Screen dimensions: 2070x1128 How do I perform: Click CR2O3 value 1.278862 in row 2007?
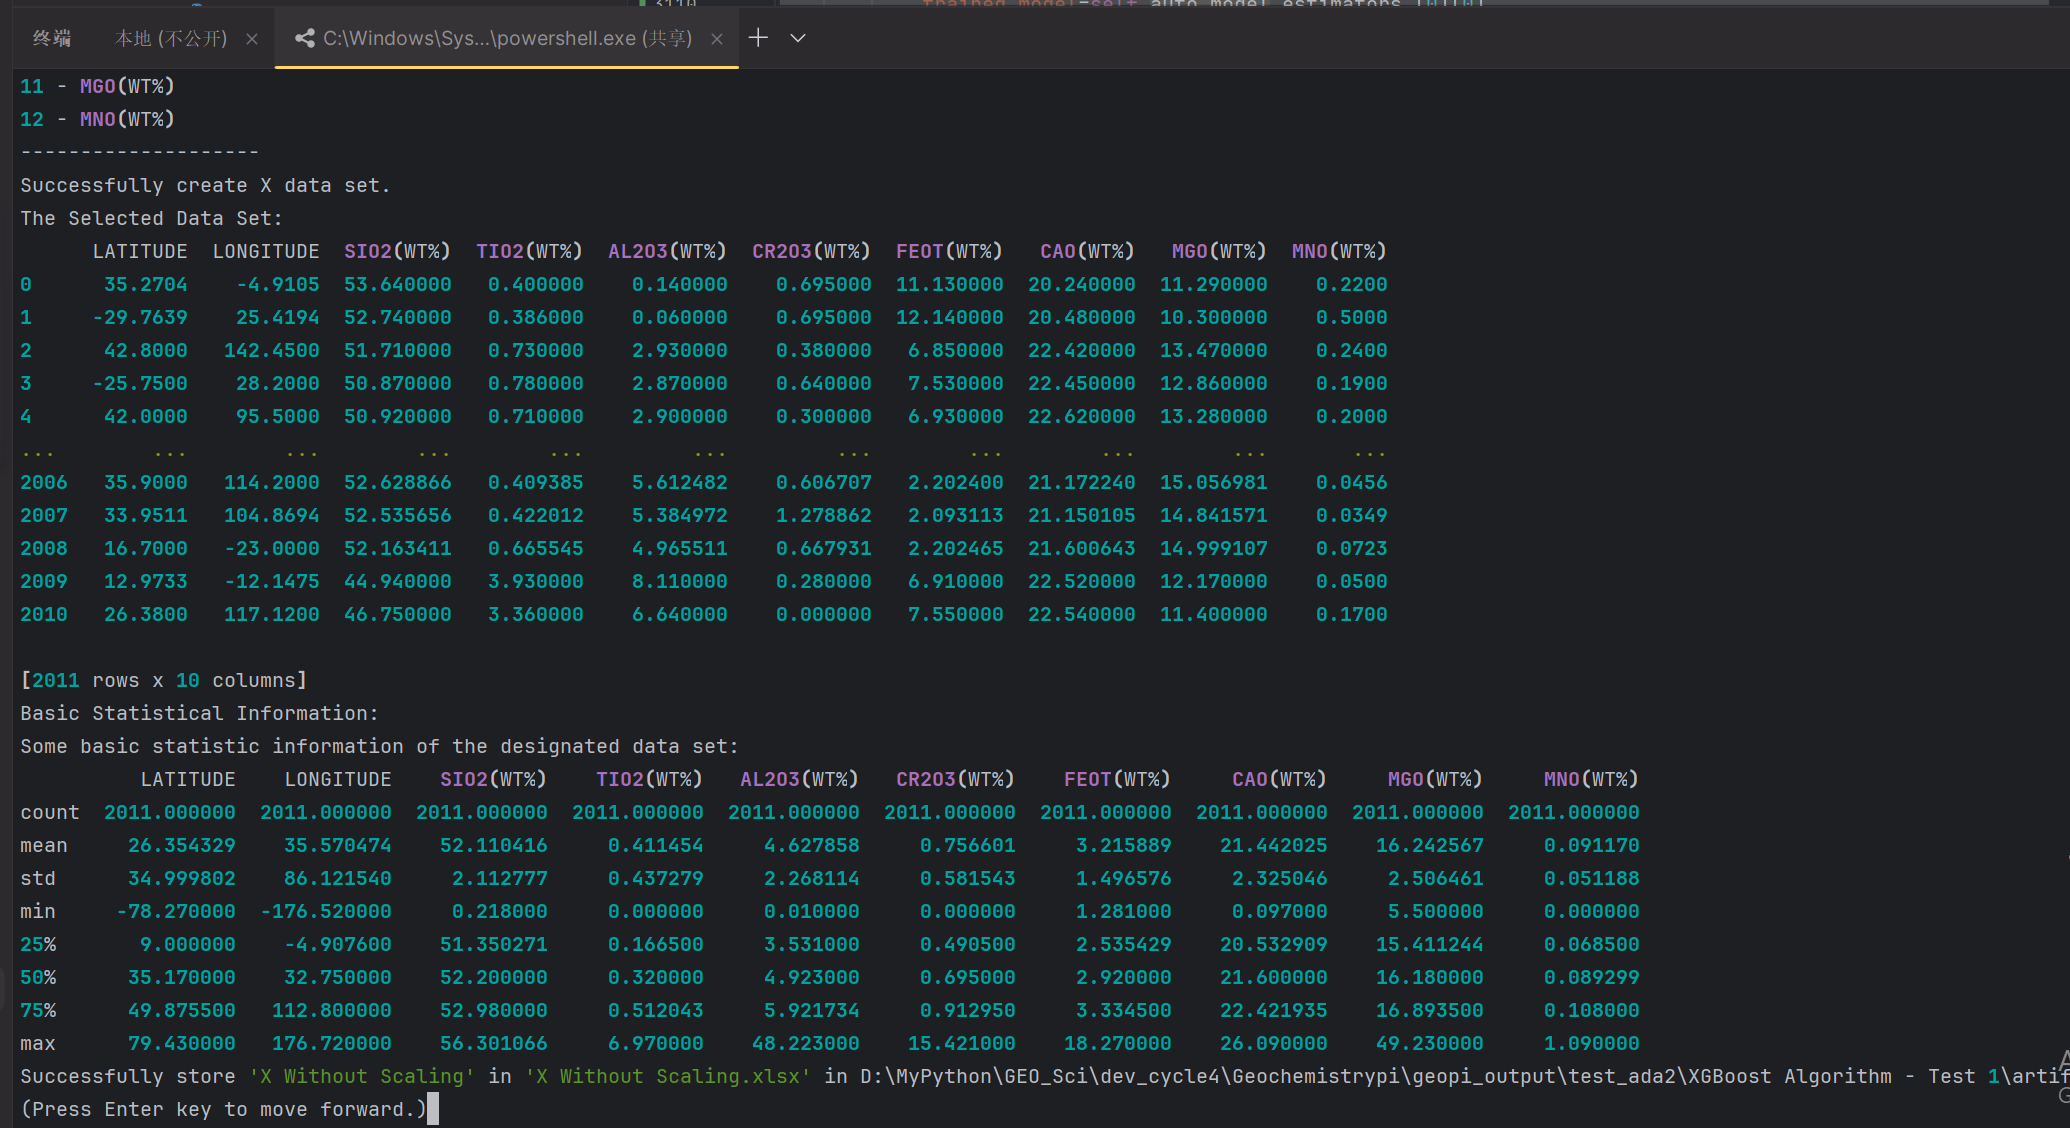(x=823, y=515)
